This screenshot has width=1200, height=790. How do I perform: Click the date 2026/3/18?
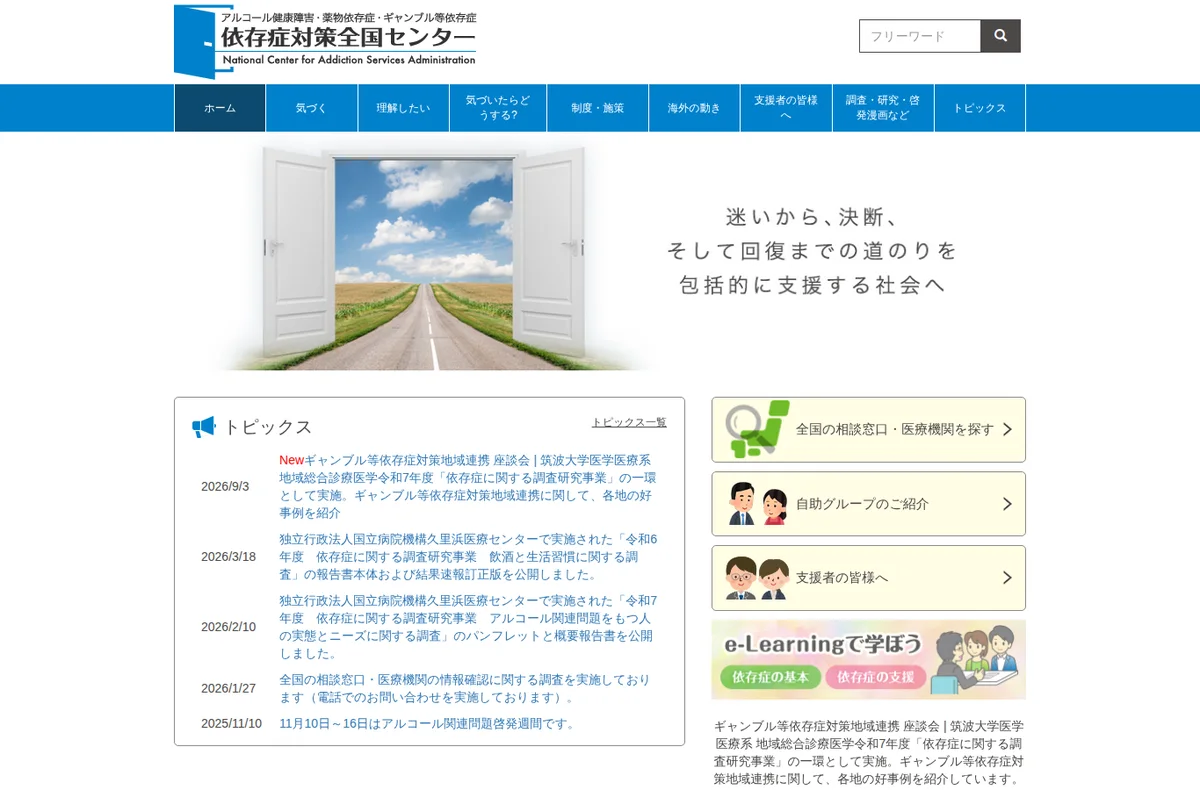228,557
